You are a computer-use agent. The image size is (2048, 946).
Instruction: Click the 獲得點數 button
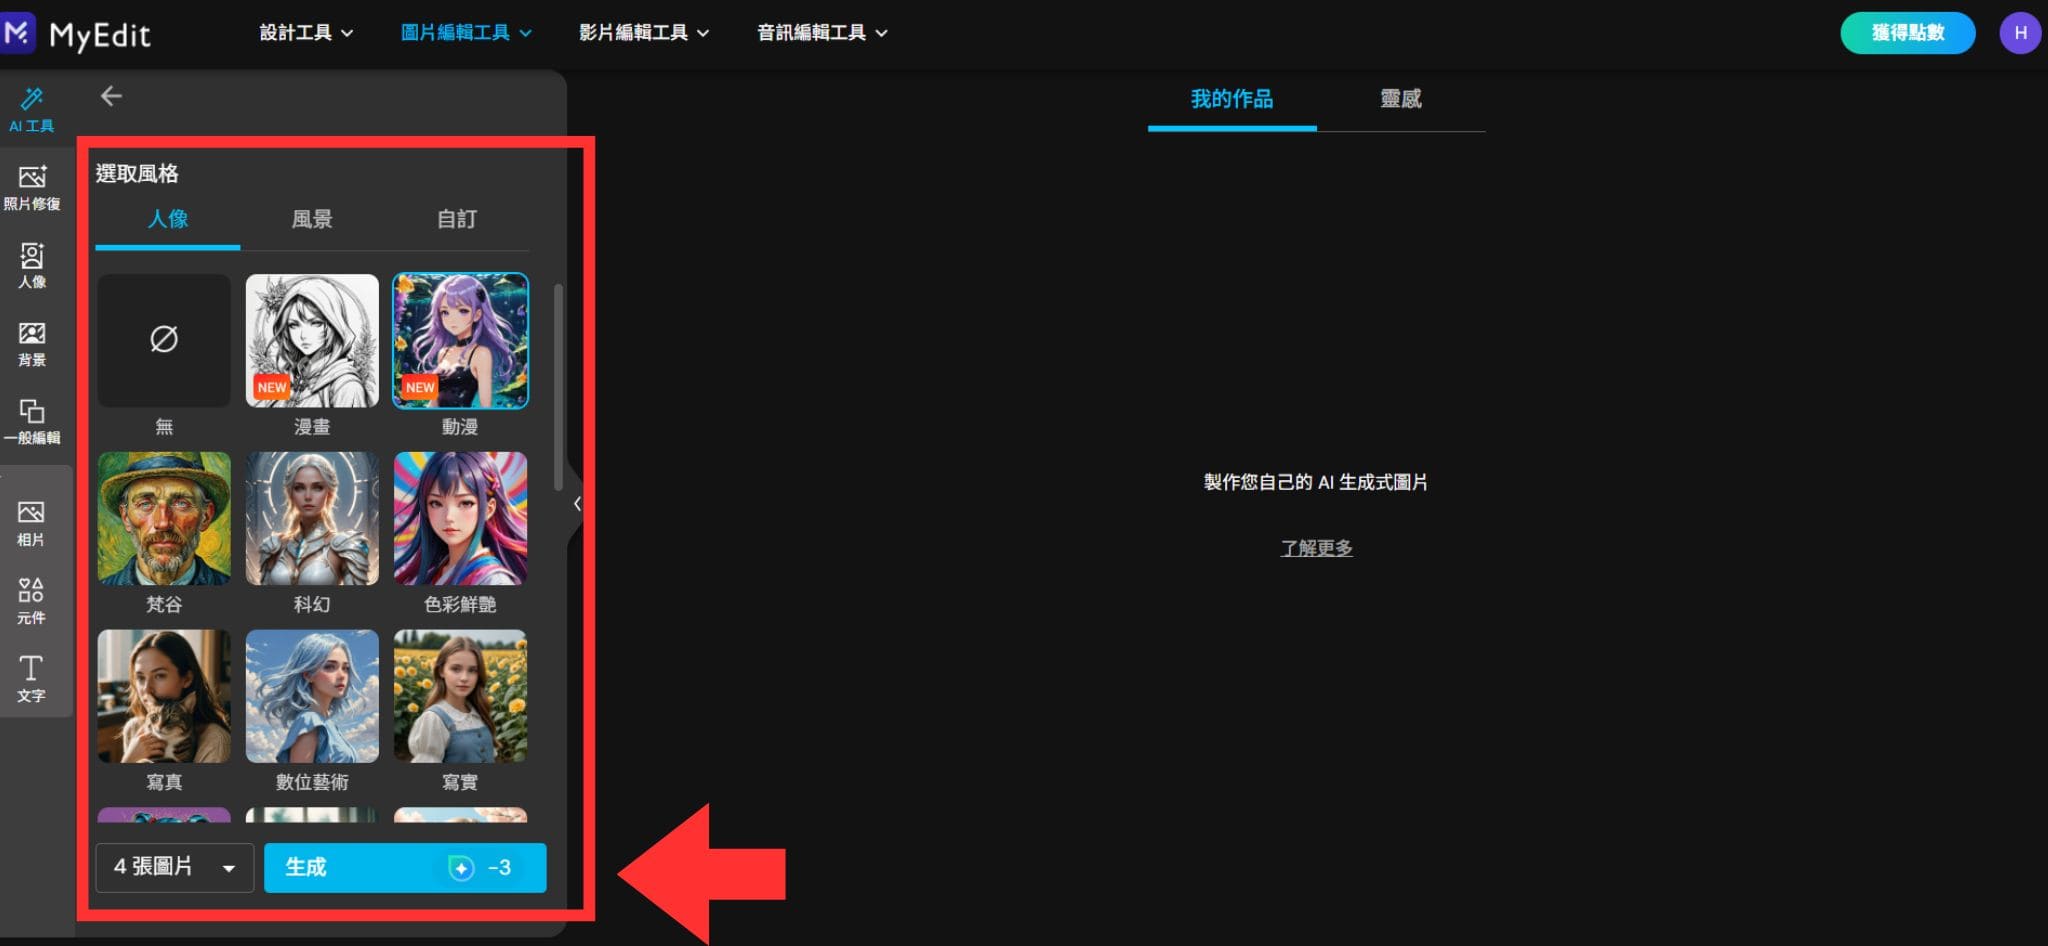[x=1907, y=33]
